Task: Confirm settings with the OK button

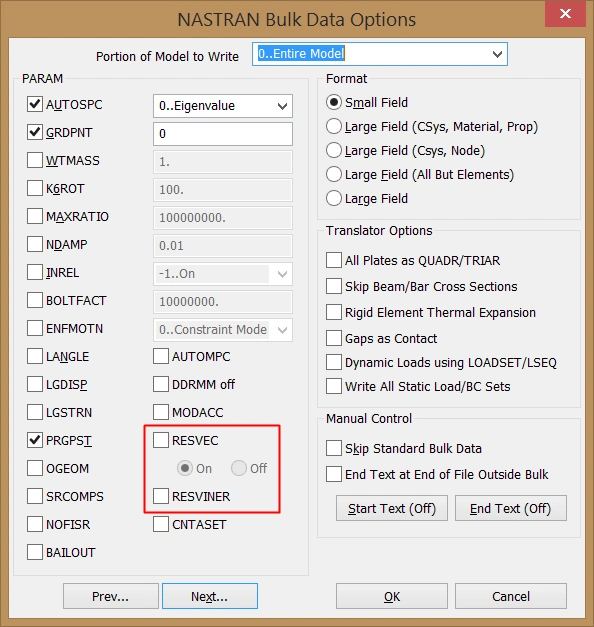Action: 392,596
